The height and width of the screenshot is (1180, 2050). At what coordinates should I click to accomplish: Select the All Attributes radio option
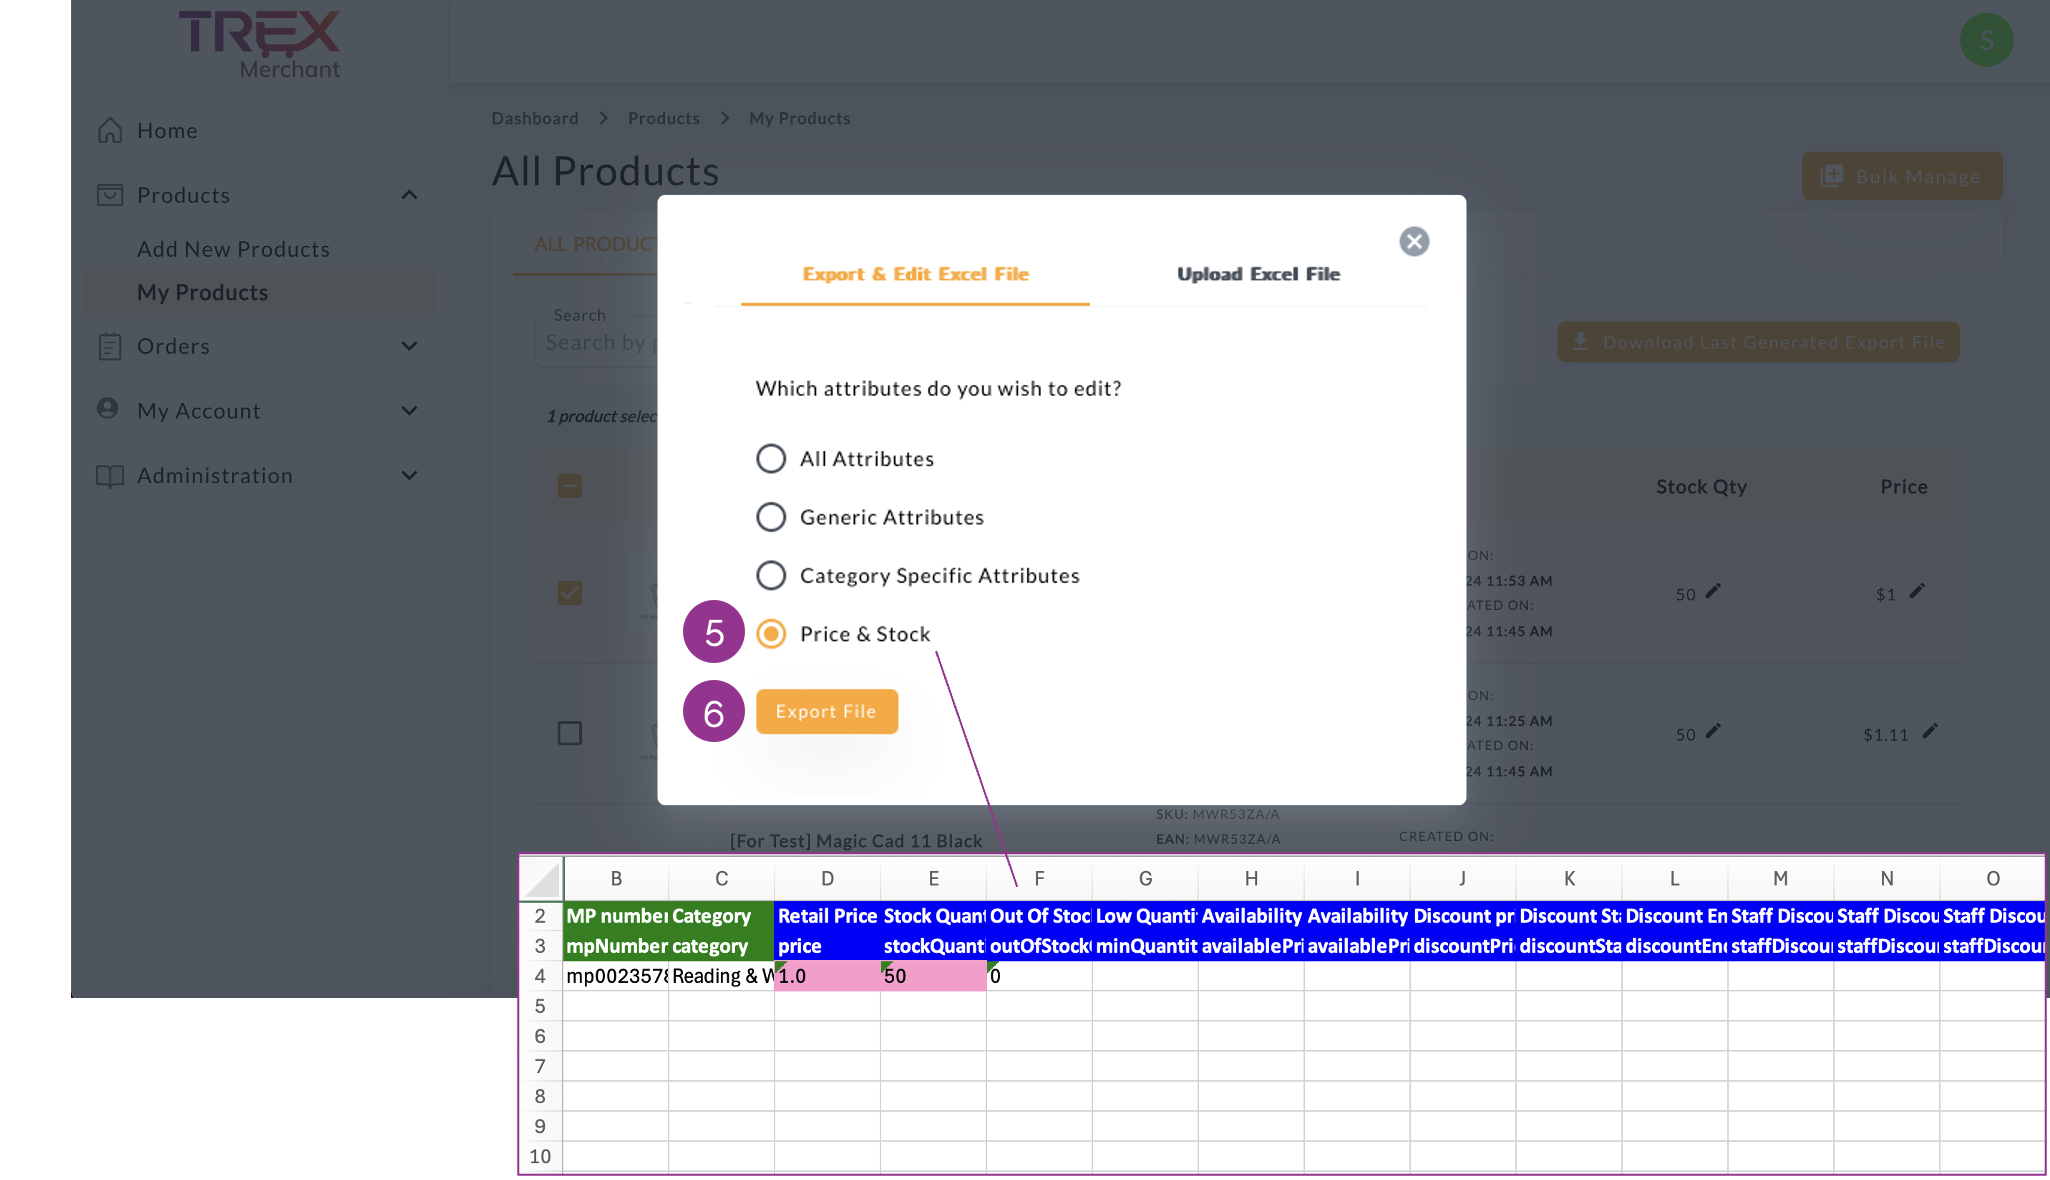coord(771,459)
